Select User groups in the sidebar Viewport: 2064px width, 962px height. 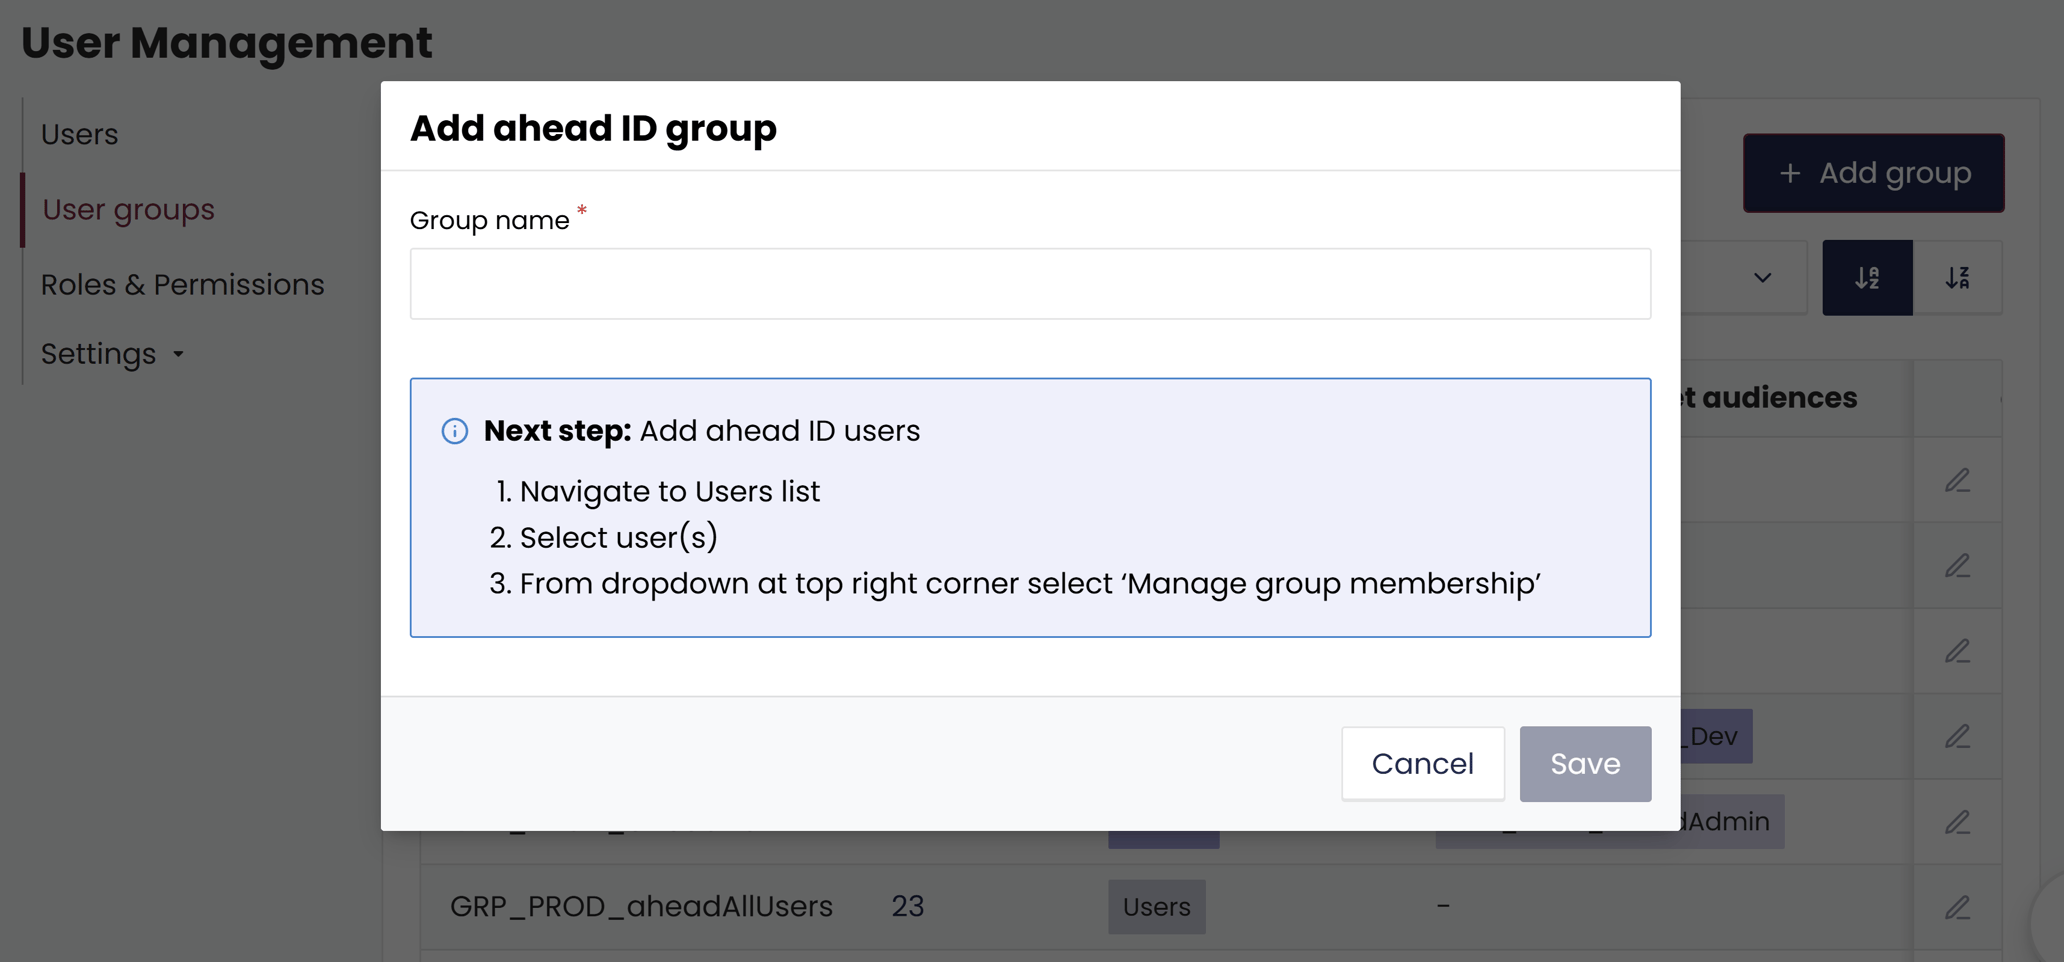coord(128,209)
